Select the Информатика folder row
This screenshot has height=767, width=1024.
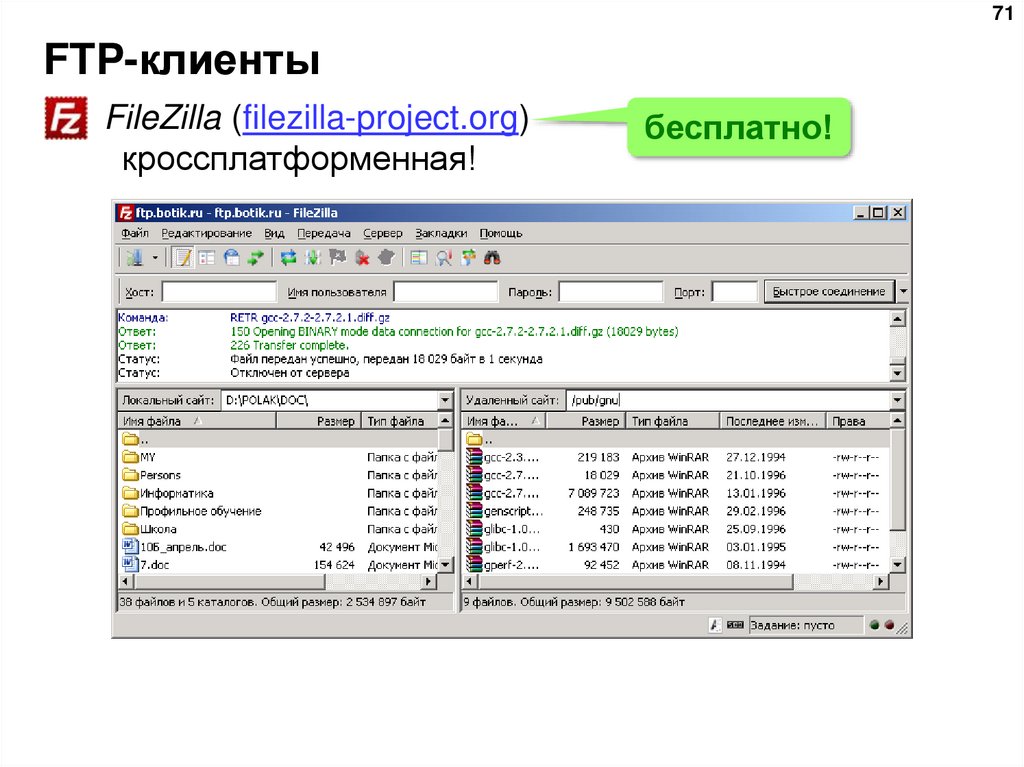(279, 493)
